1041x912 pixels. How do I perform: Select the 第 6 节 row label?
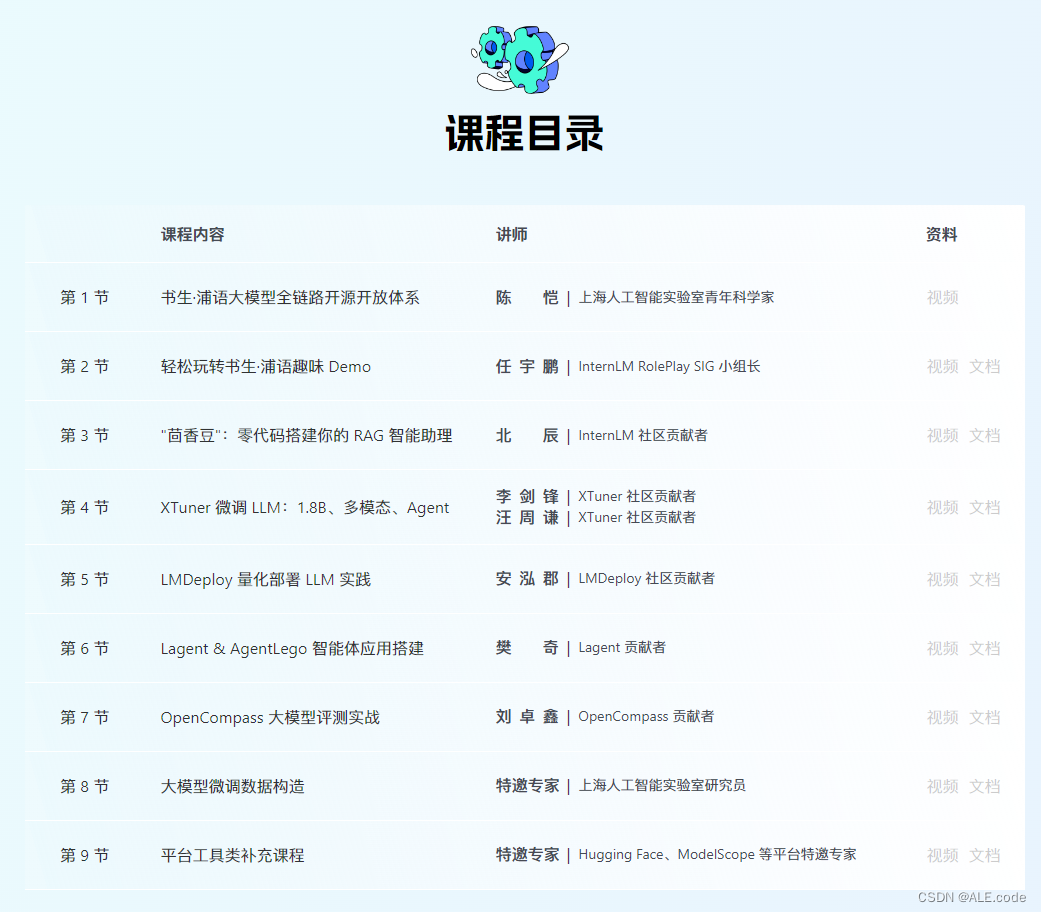(84, 648)
